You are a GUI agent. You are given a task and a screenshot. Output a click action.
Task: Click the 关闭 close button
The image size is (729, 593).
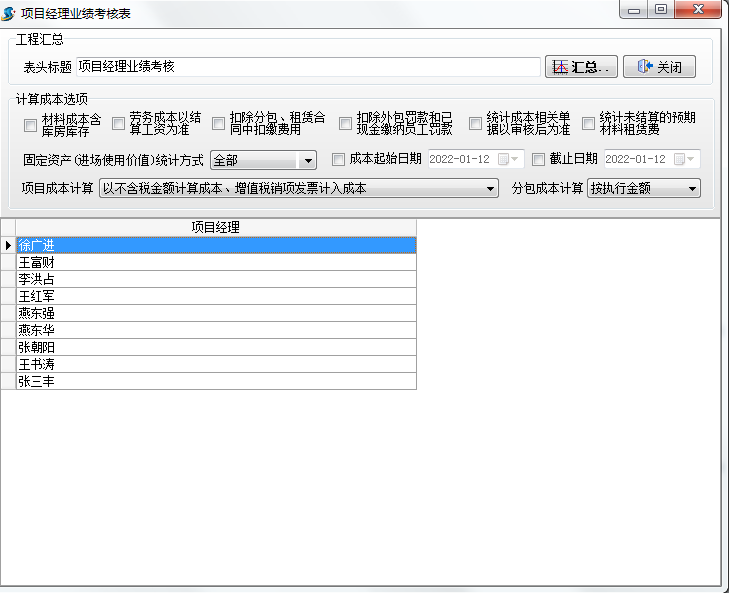point(659,67)
